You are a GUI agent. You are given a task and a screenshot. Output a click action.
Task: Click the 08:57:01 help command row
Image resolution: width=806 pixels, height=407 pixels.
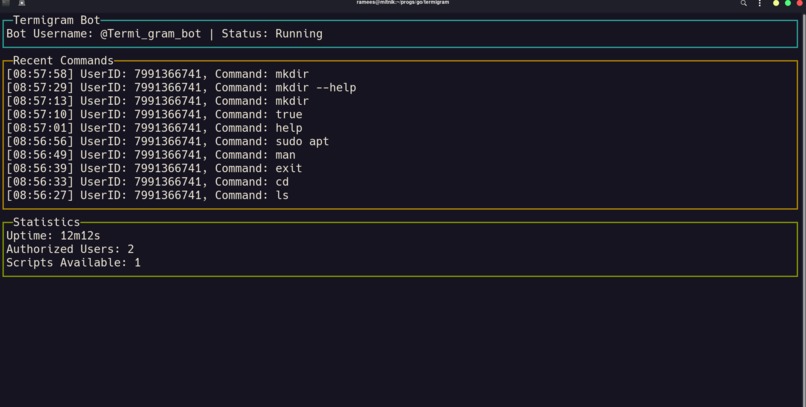(x=154, y=128)
